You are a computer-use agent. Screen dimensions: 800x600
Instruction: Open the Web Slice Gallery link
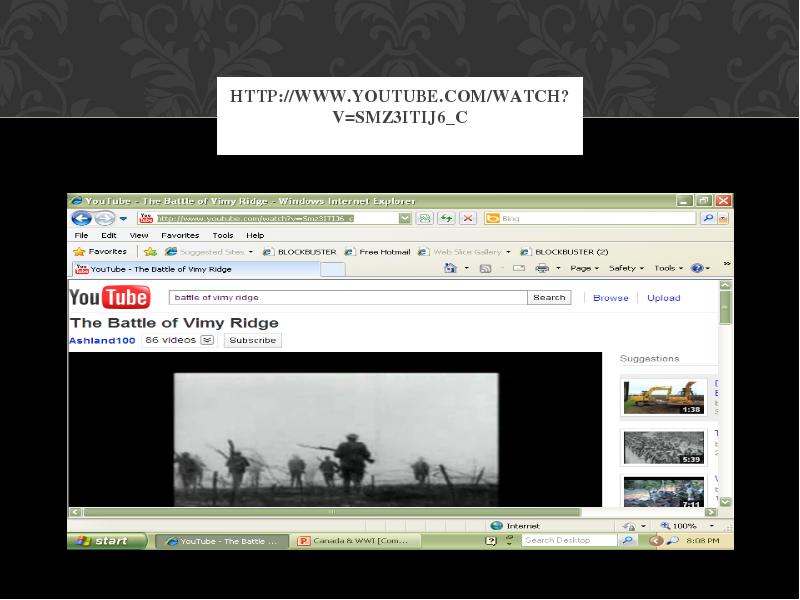464,252
